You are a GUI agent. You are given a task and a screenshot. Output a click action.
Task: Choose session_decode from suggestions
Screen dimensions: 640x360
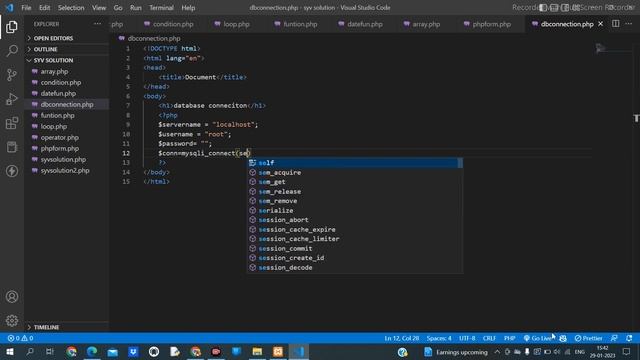[355, 268]
